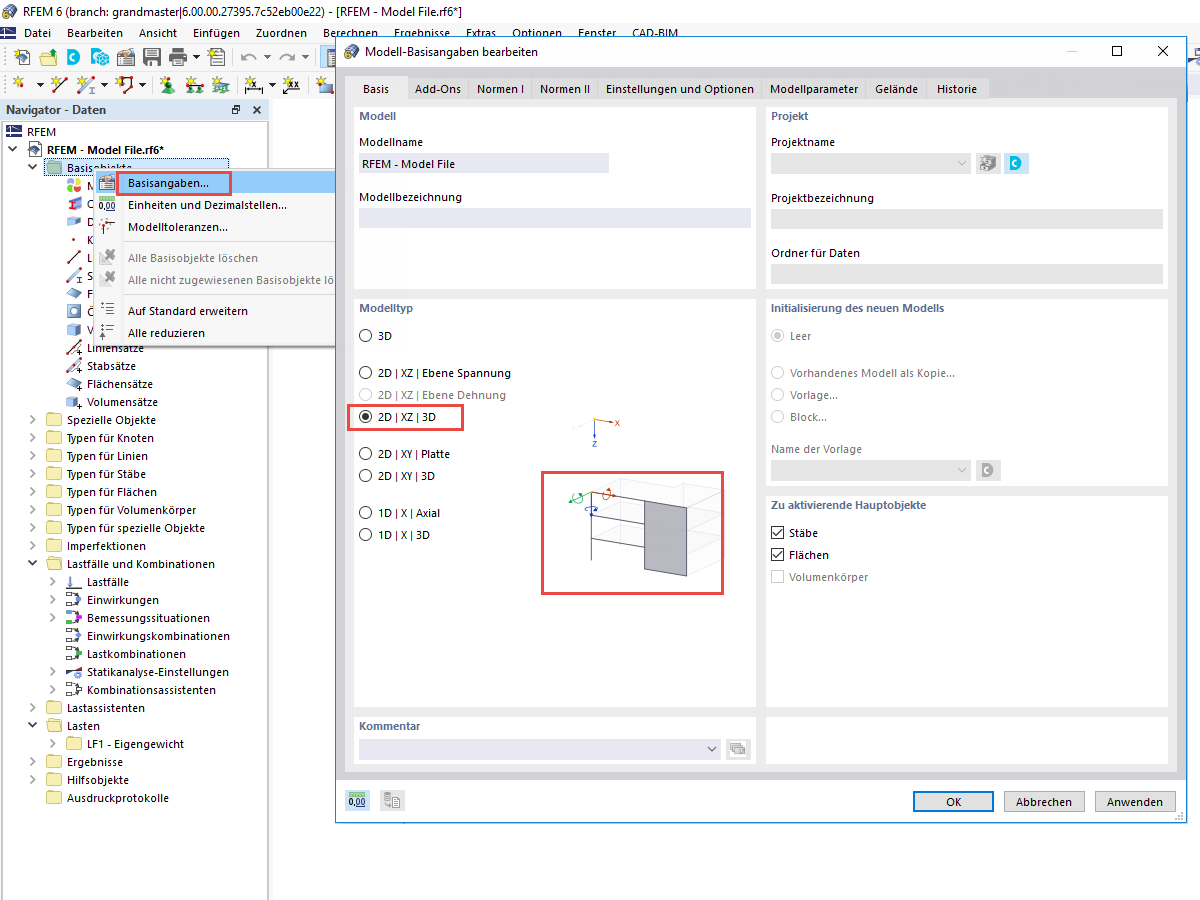
Task: Select the 2D | XY | Platte model type
Action: click(x=366, y=453)
